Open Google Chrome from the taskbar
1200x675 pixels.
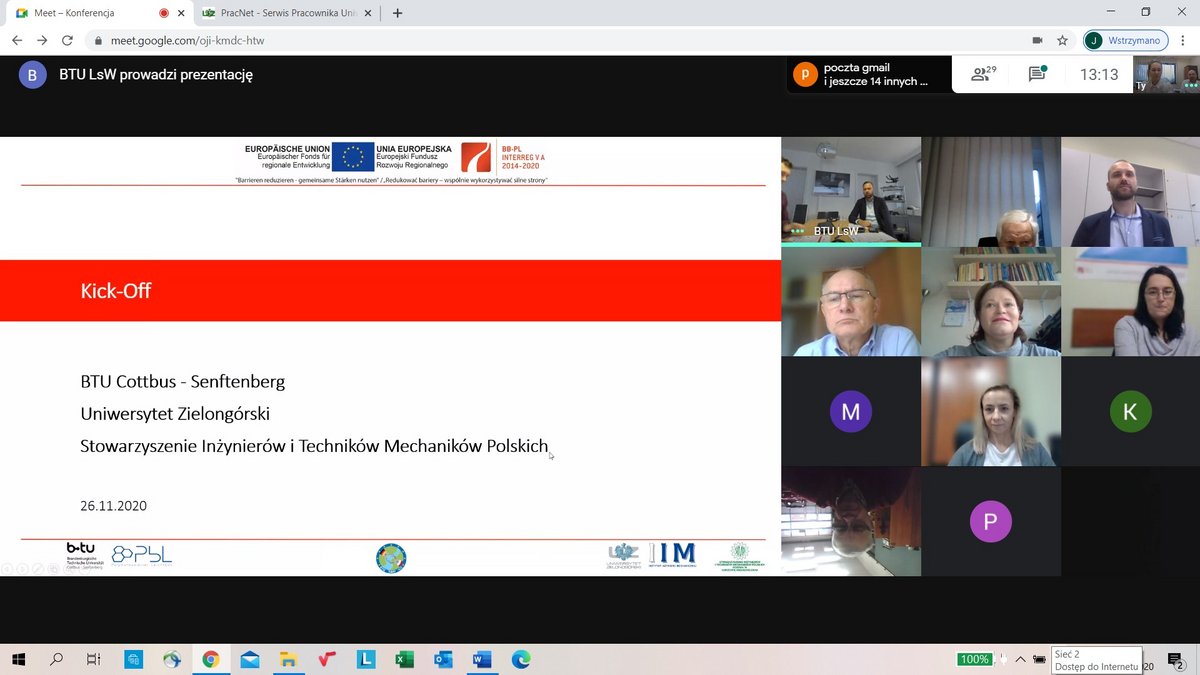(x=210, y=659)
